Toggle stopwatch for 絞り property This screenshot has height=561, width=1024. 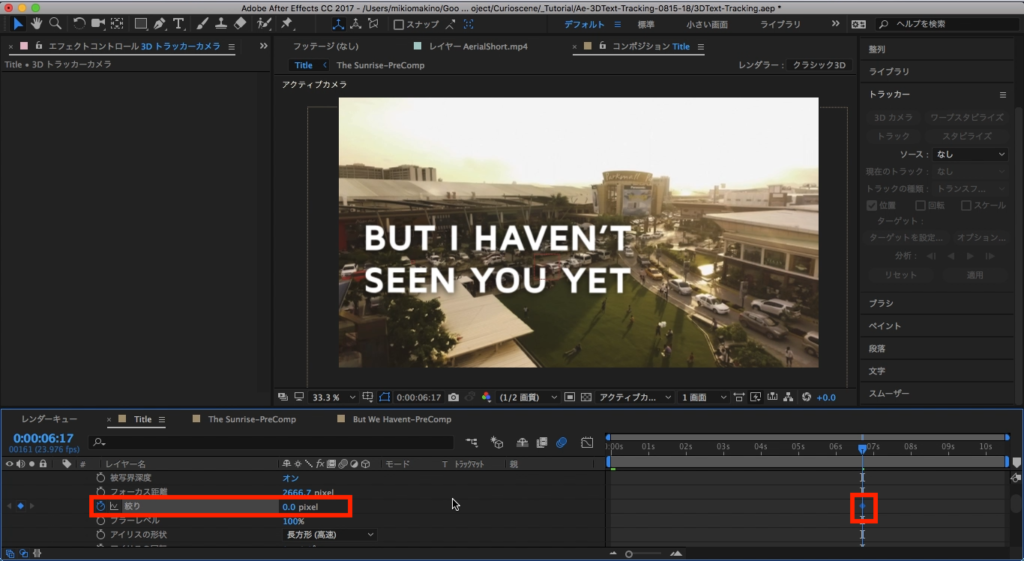100,506
